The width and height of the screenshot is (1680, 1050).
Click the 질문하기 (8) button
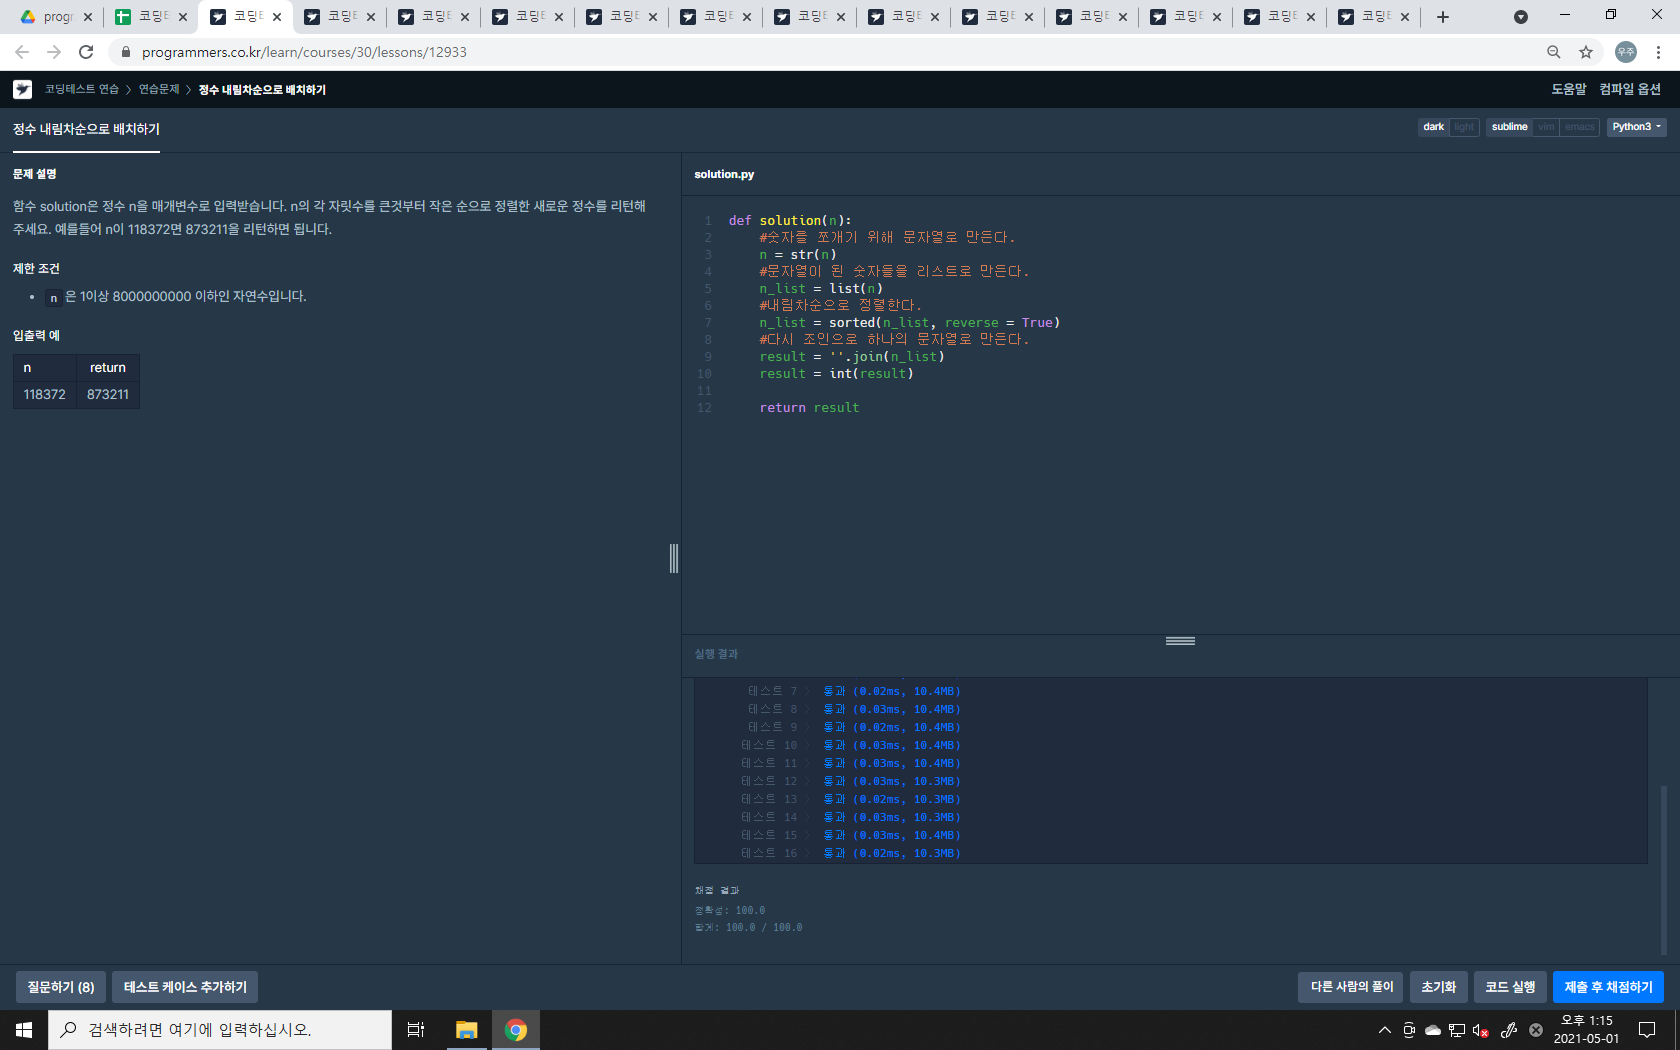click(61, 987)
